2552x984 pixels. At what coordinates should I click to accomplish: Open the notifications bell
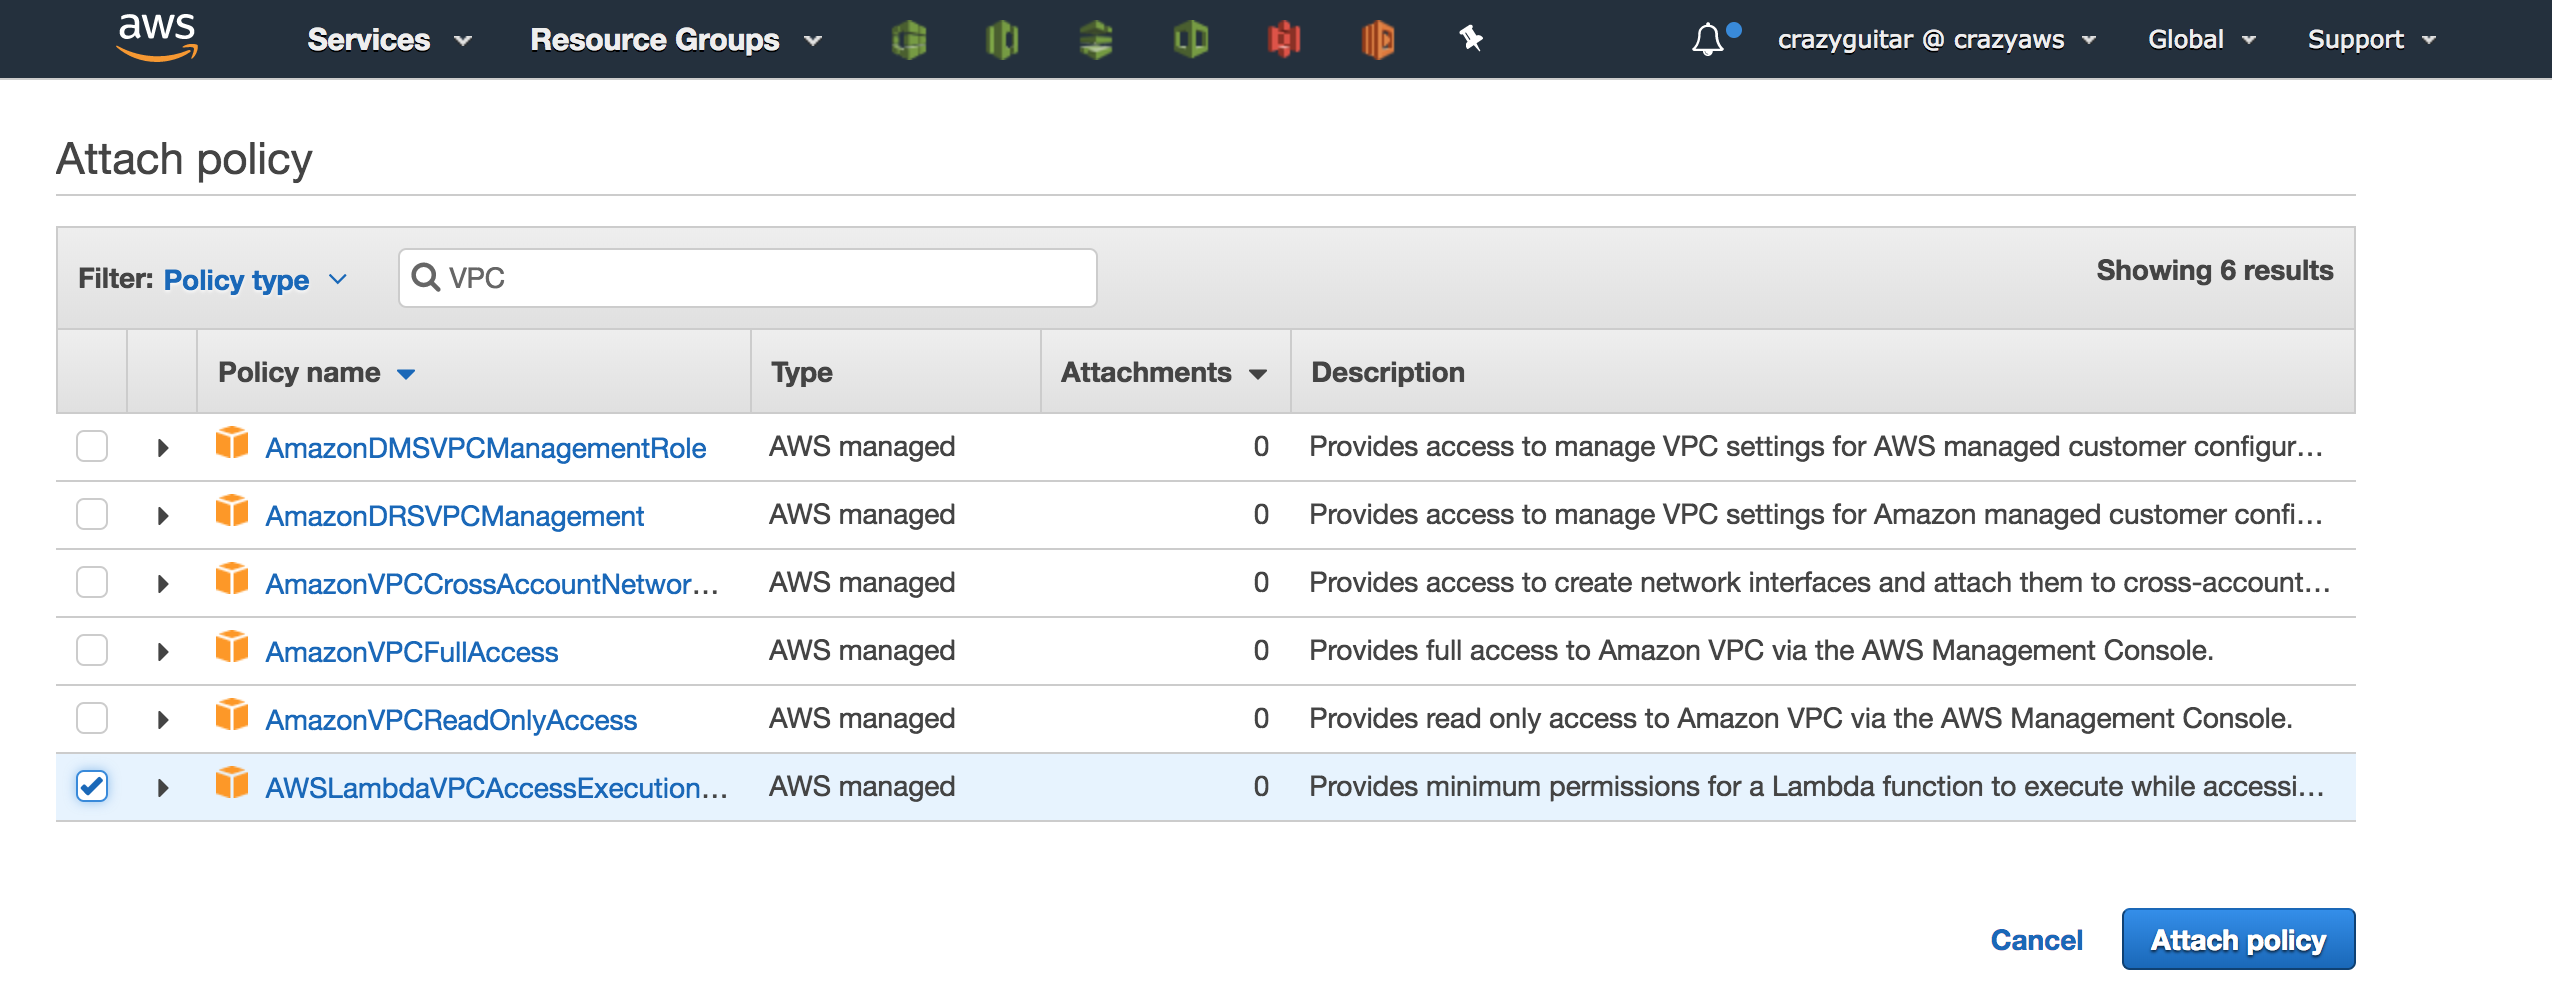[1710, 38]
